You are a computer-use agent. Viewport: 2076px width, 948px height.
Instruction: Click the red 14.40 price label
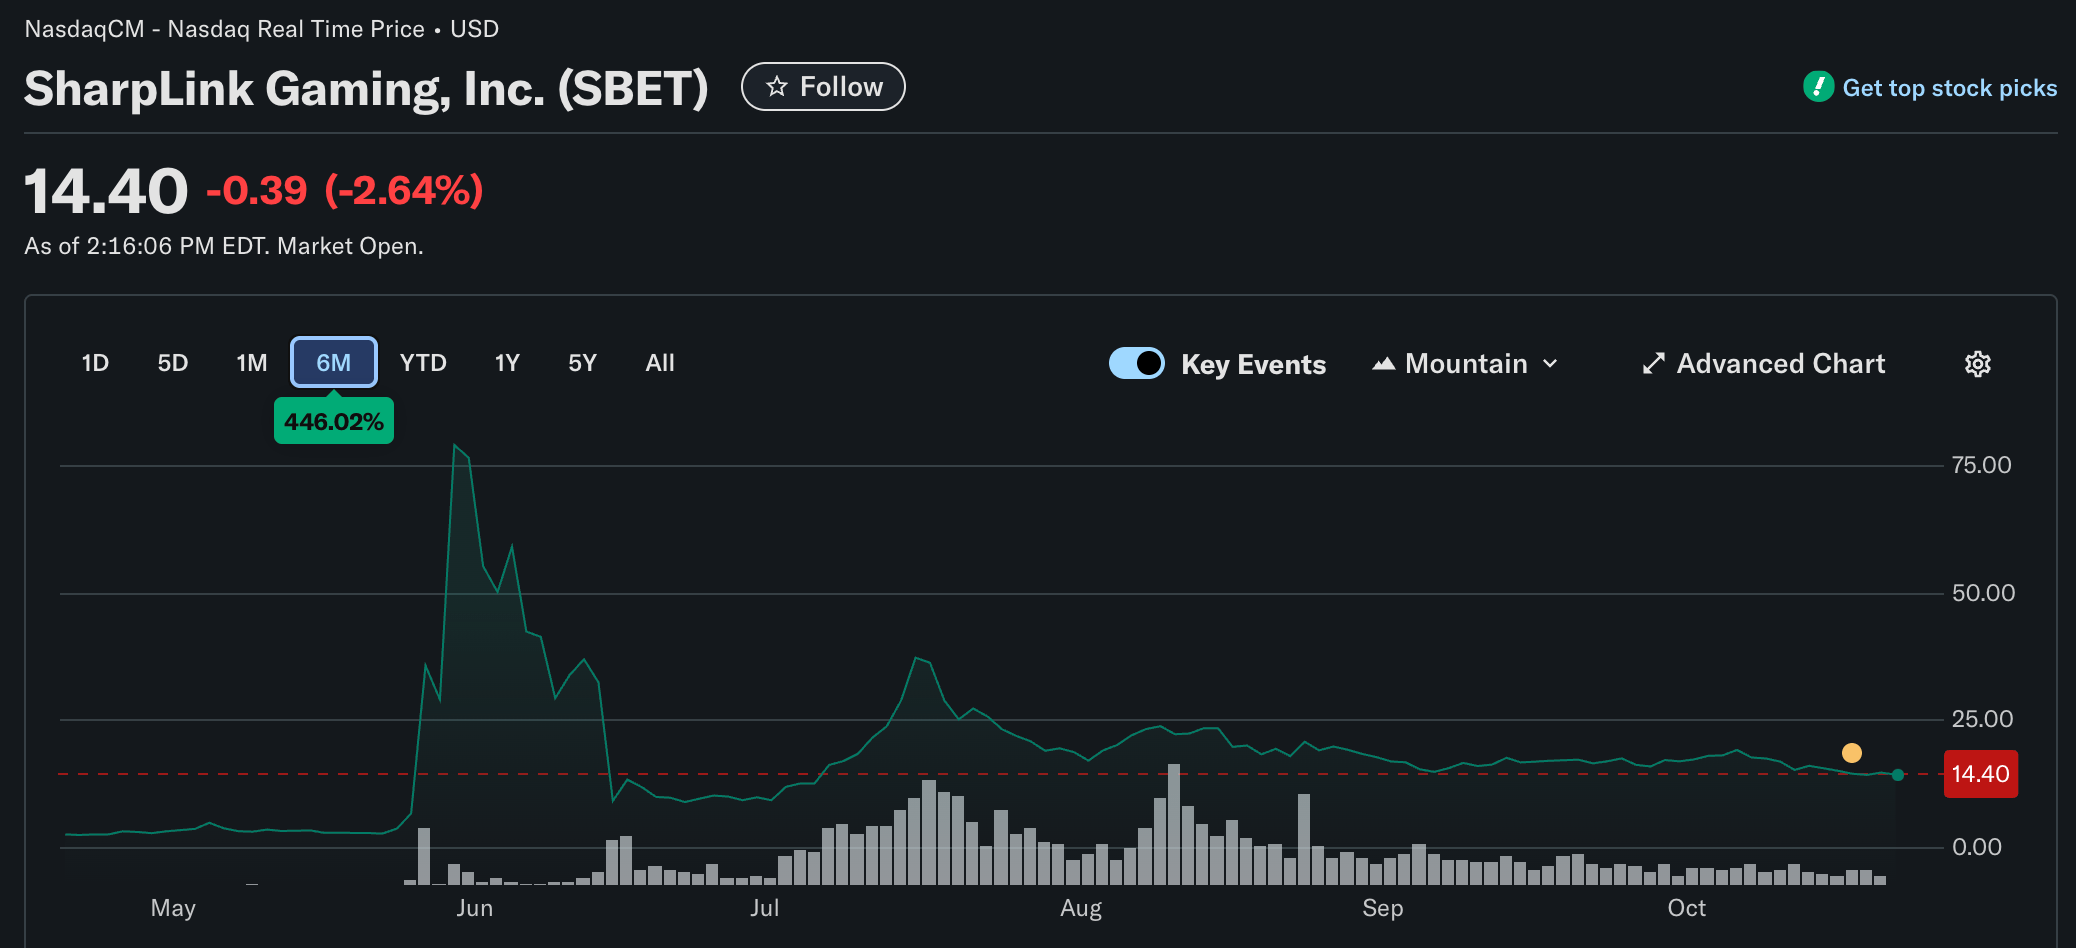coord(1980,774)
